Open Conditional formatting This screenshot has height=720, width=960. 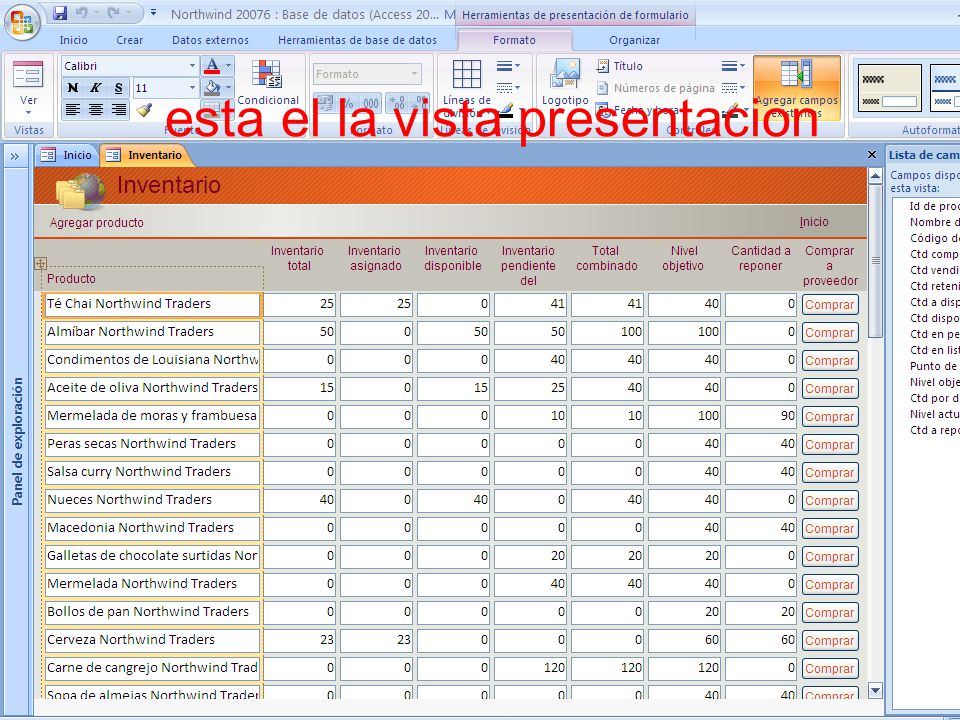point(268,83)
